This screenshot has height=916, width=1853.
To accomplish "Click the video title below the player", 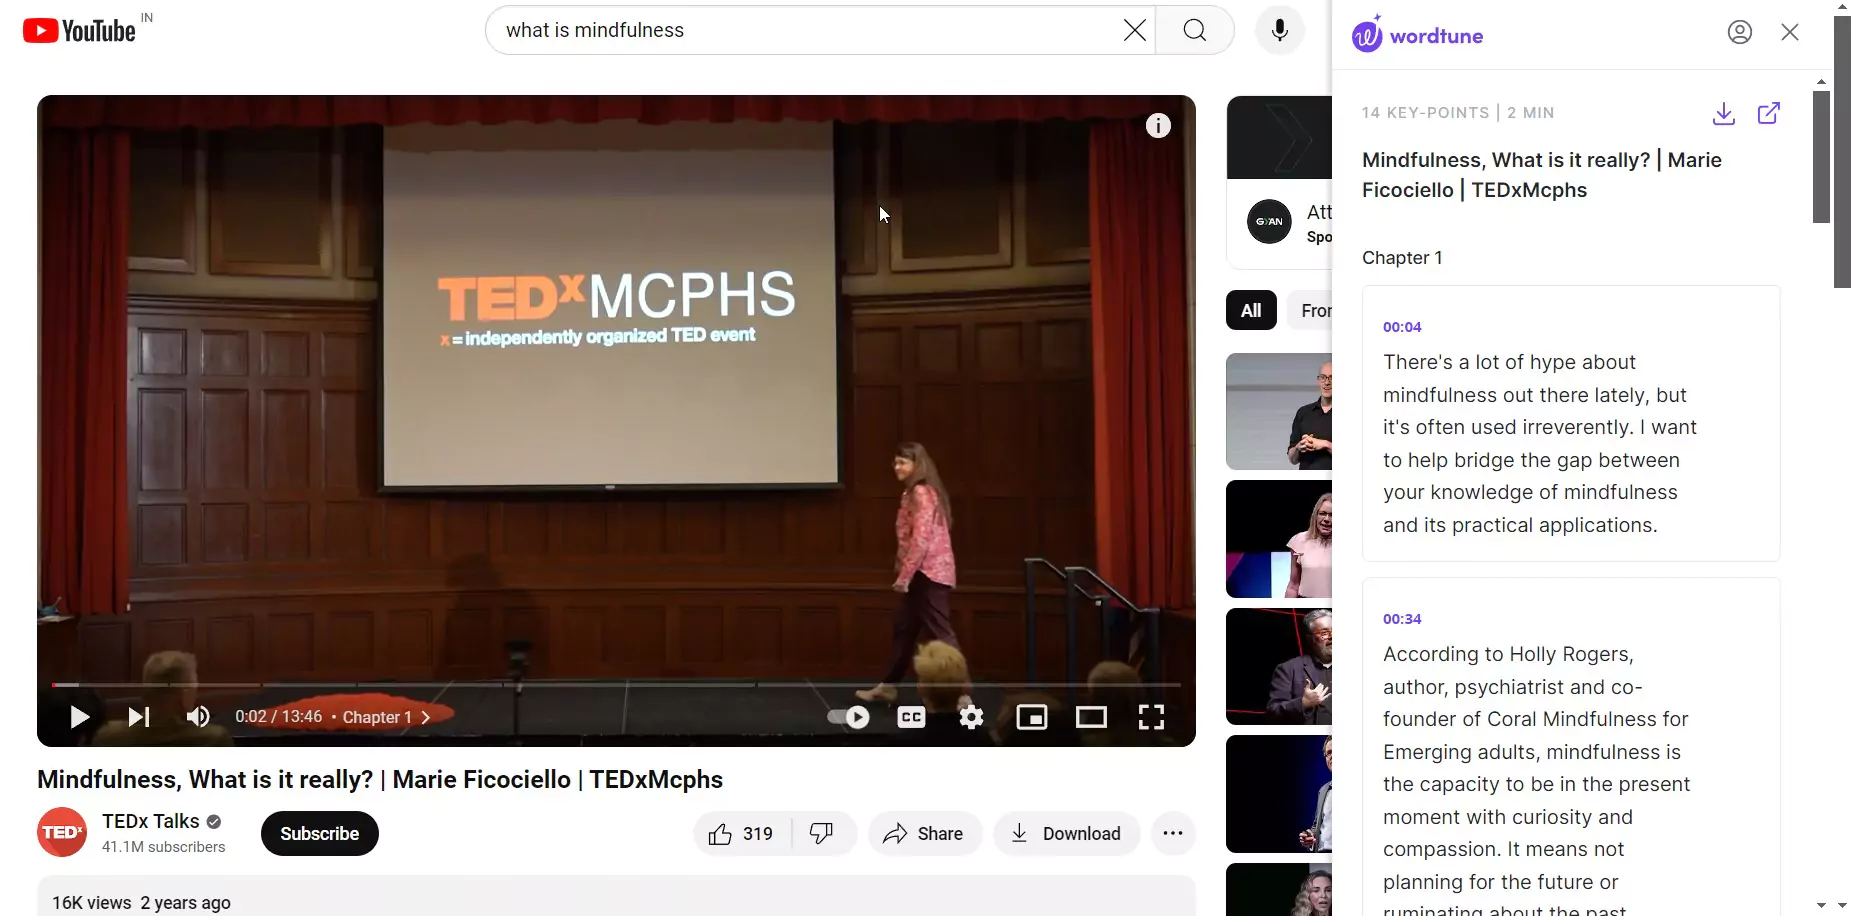I will [x=380, y=780].
